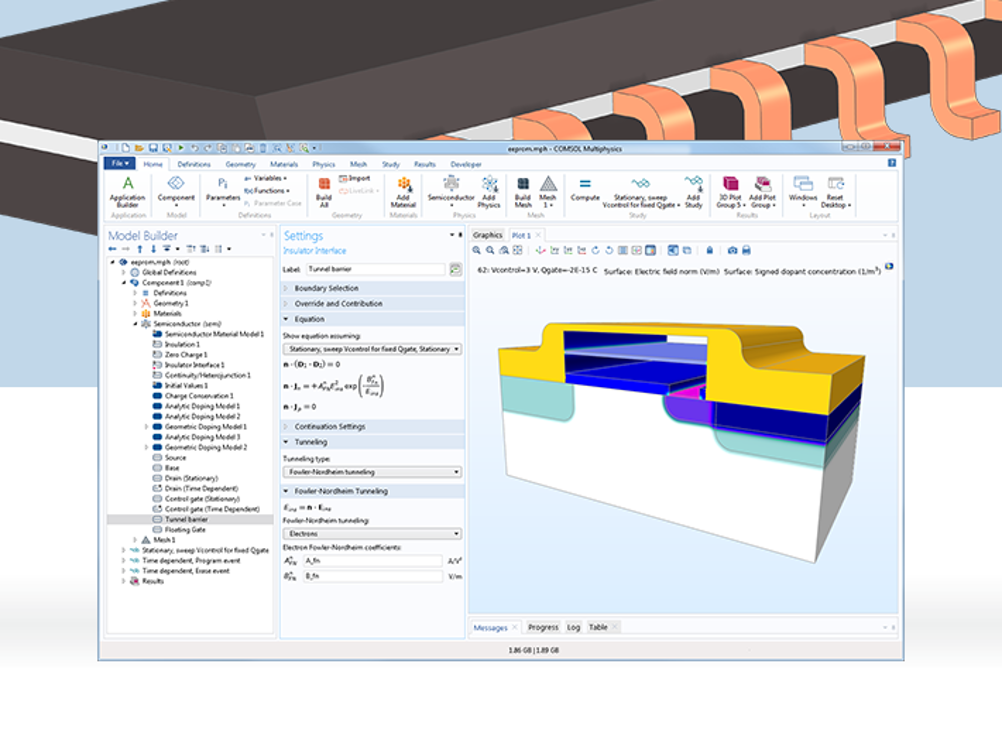Click the Move Up arrow in Model Builder
The height and width of the screenshot is (738, 1002).
click(140, 249)
